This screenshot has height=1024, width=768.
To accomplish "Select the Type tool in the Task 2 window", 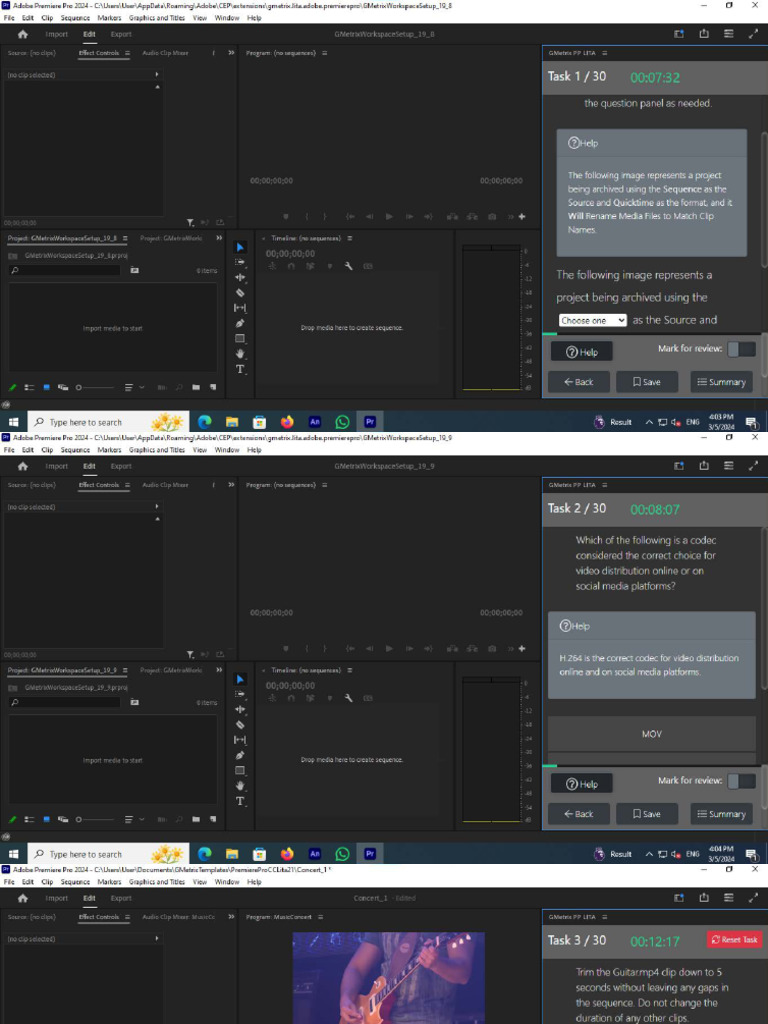I will click(x=240, y=801).
